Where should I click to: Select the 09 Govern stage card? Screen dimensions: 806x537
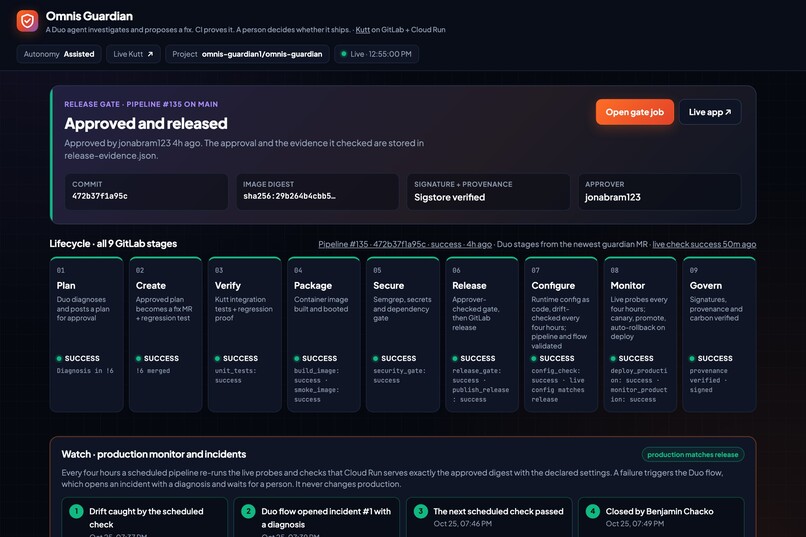point(720,335)
